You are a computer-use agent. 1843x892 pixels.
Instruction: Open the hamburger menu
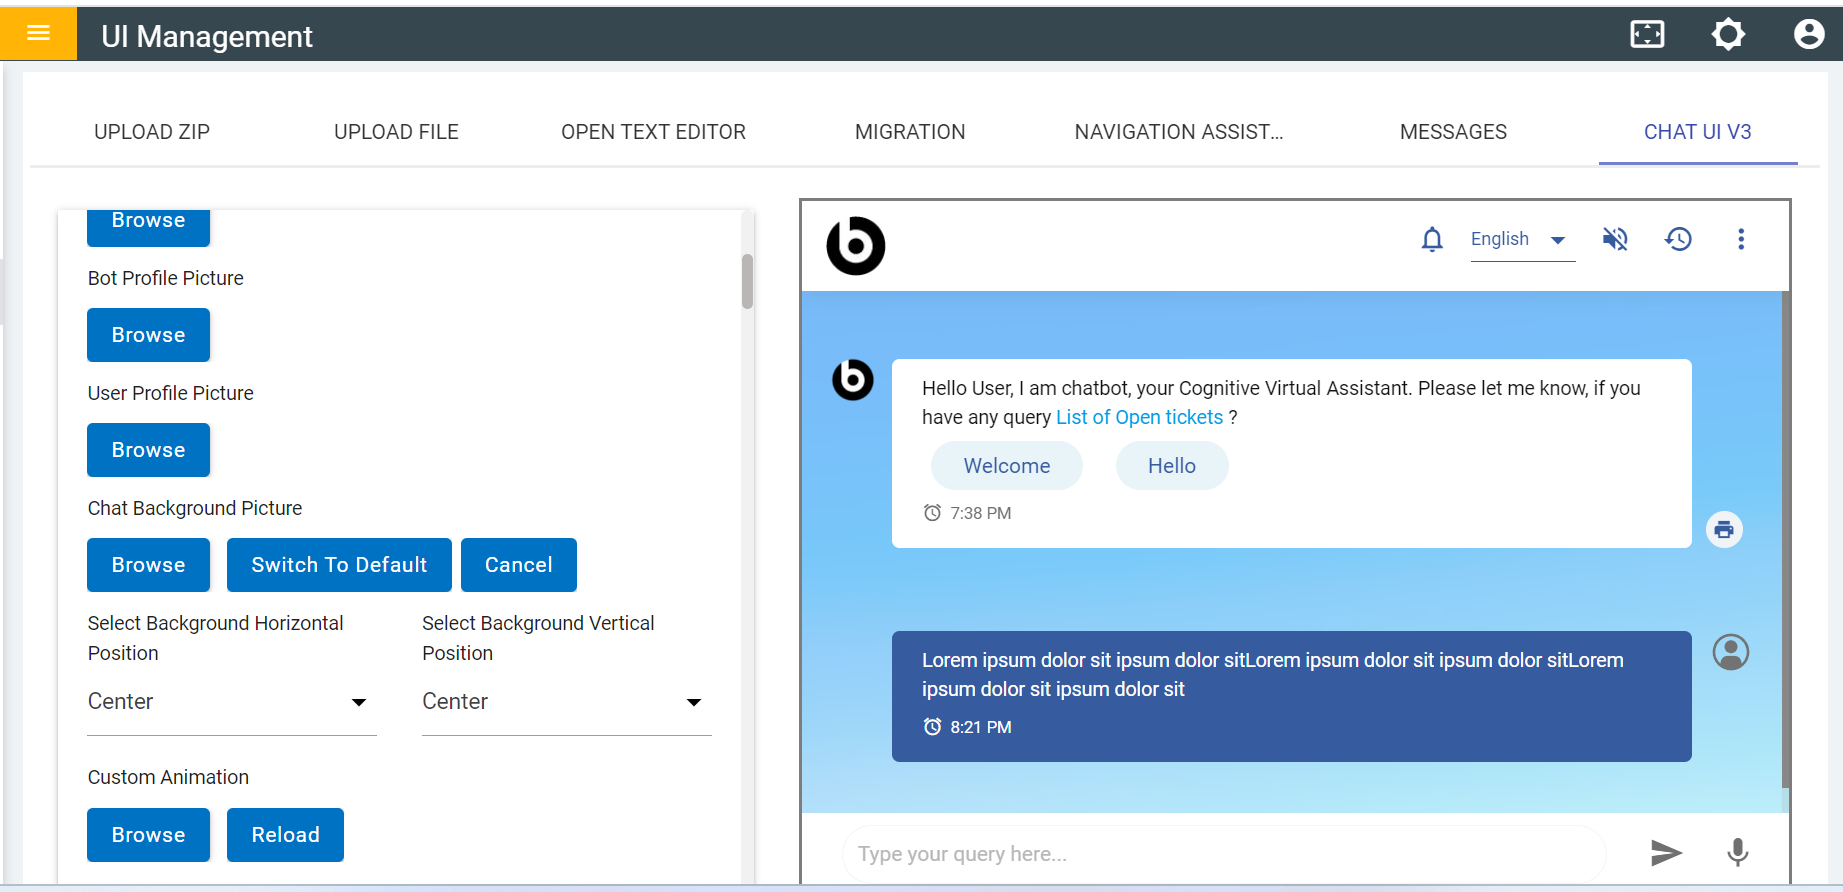pyautogui.click(x=38, y=33)
